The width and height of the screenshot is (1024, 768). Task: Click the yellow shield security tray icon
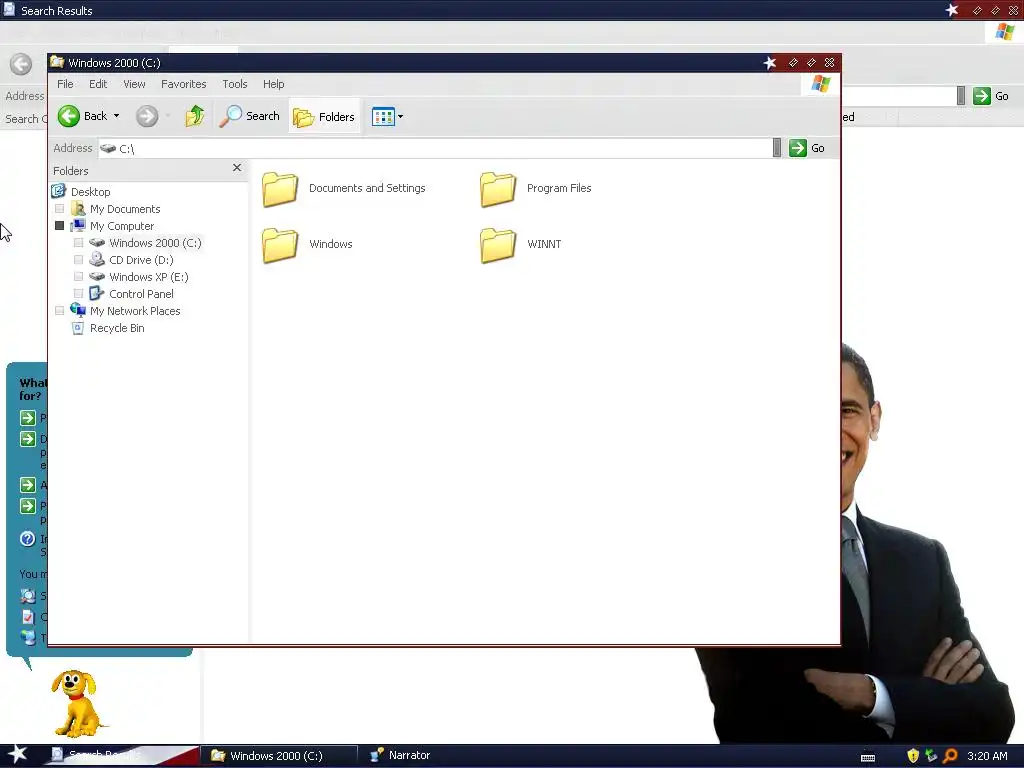(x=913, y=756)
